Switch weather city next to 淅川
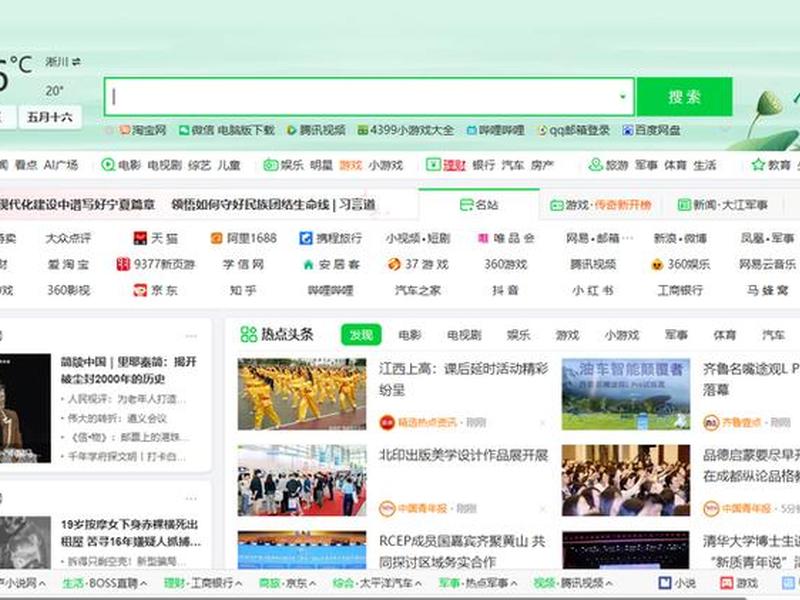 click(x=76, y=62)
